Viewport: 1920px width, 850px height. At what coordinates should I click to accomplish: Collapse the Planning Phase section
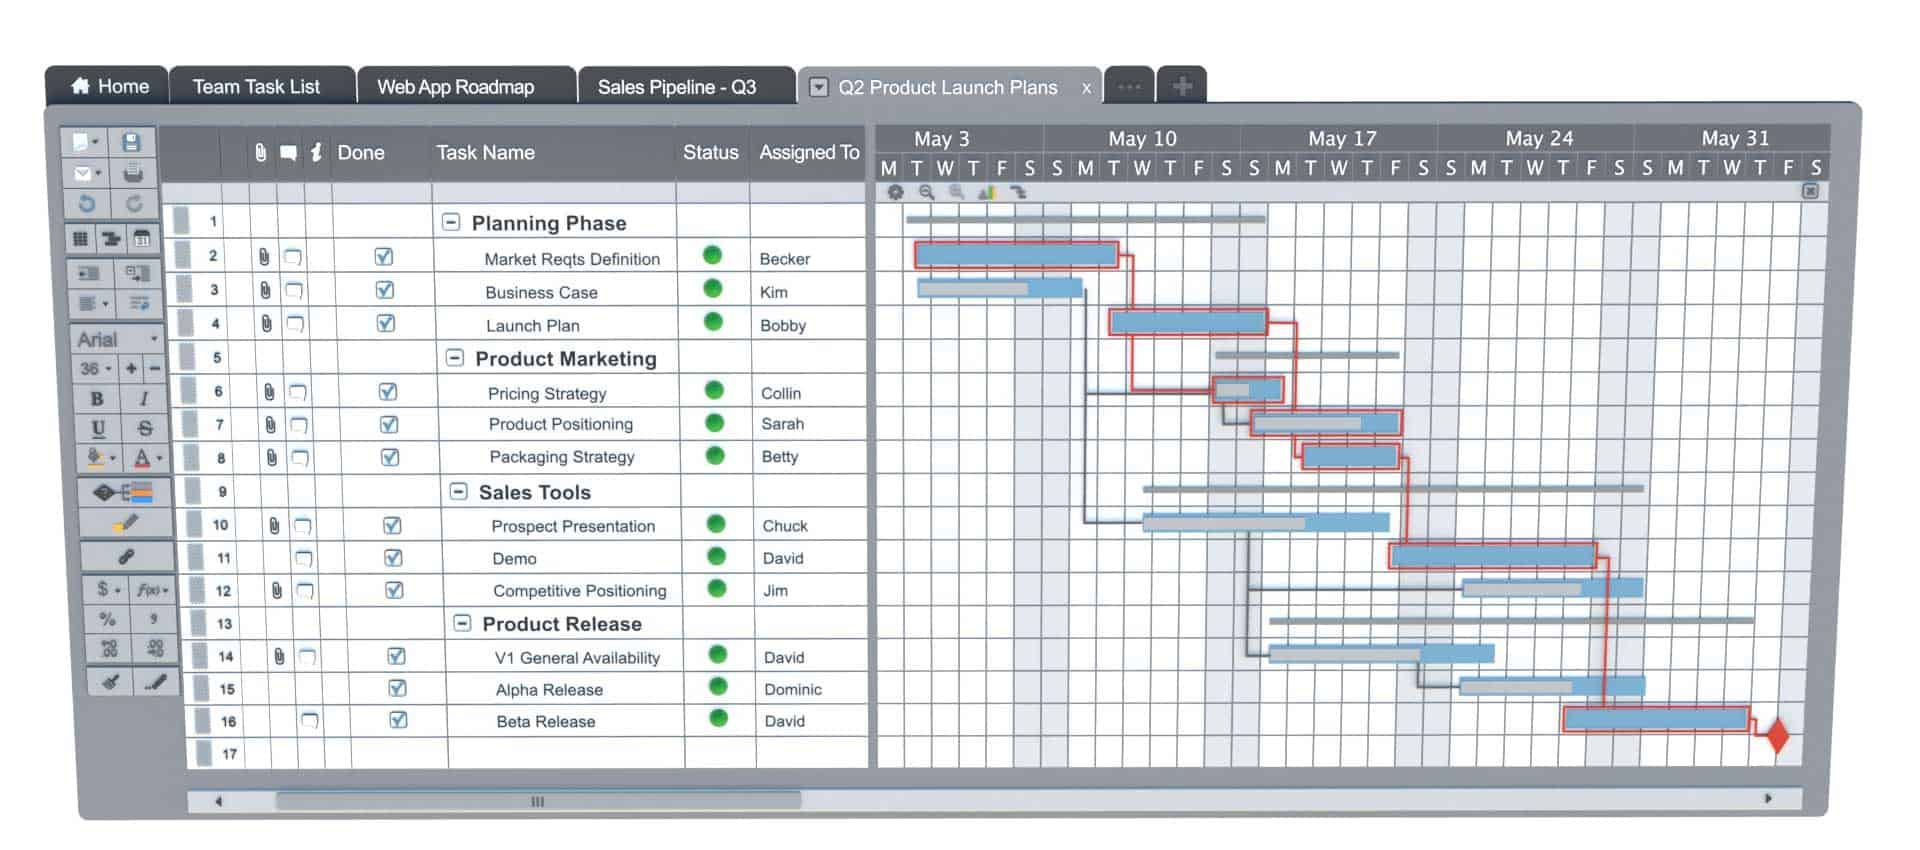pyautogui.click(x=451, y=222)
